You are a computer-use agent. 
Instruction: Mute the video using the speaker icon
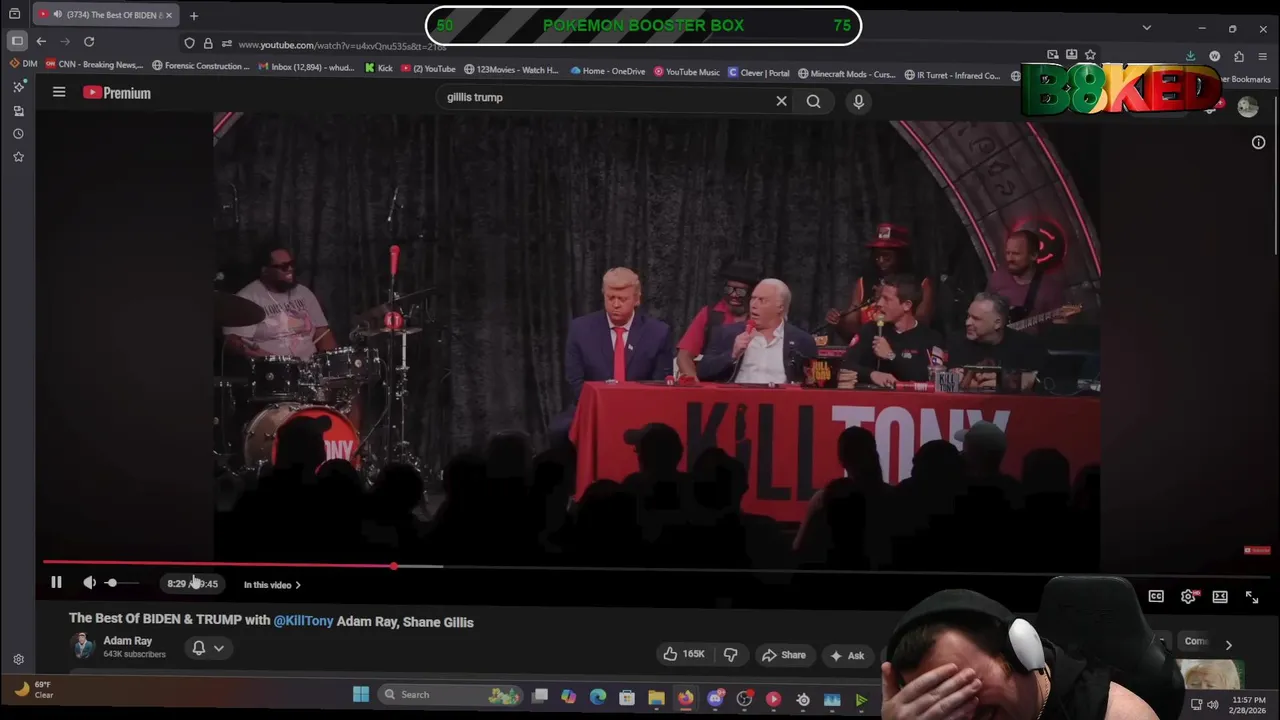90,583
